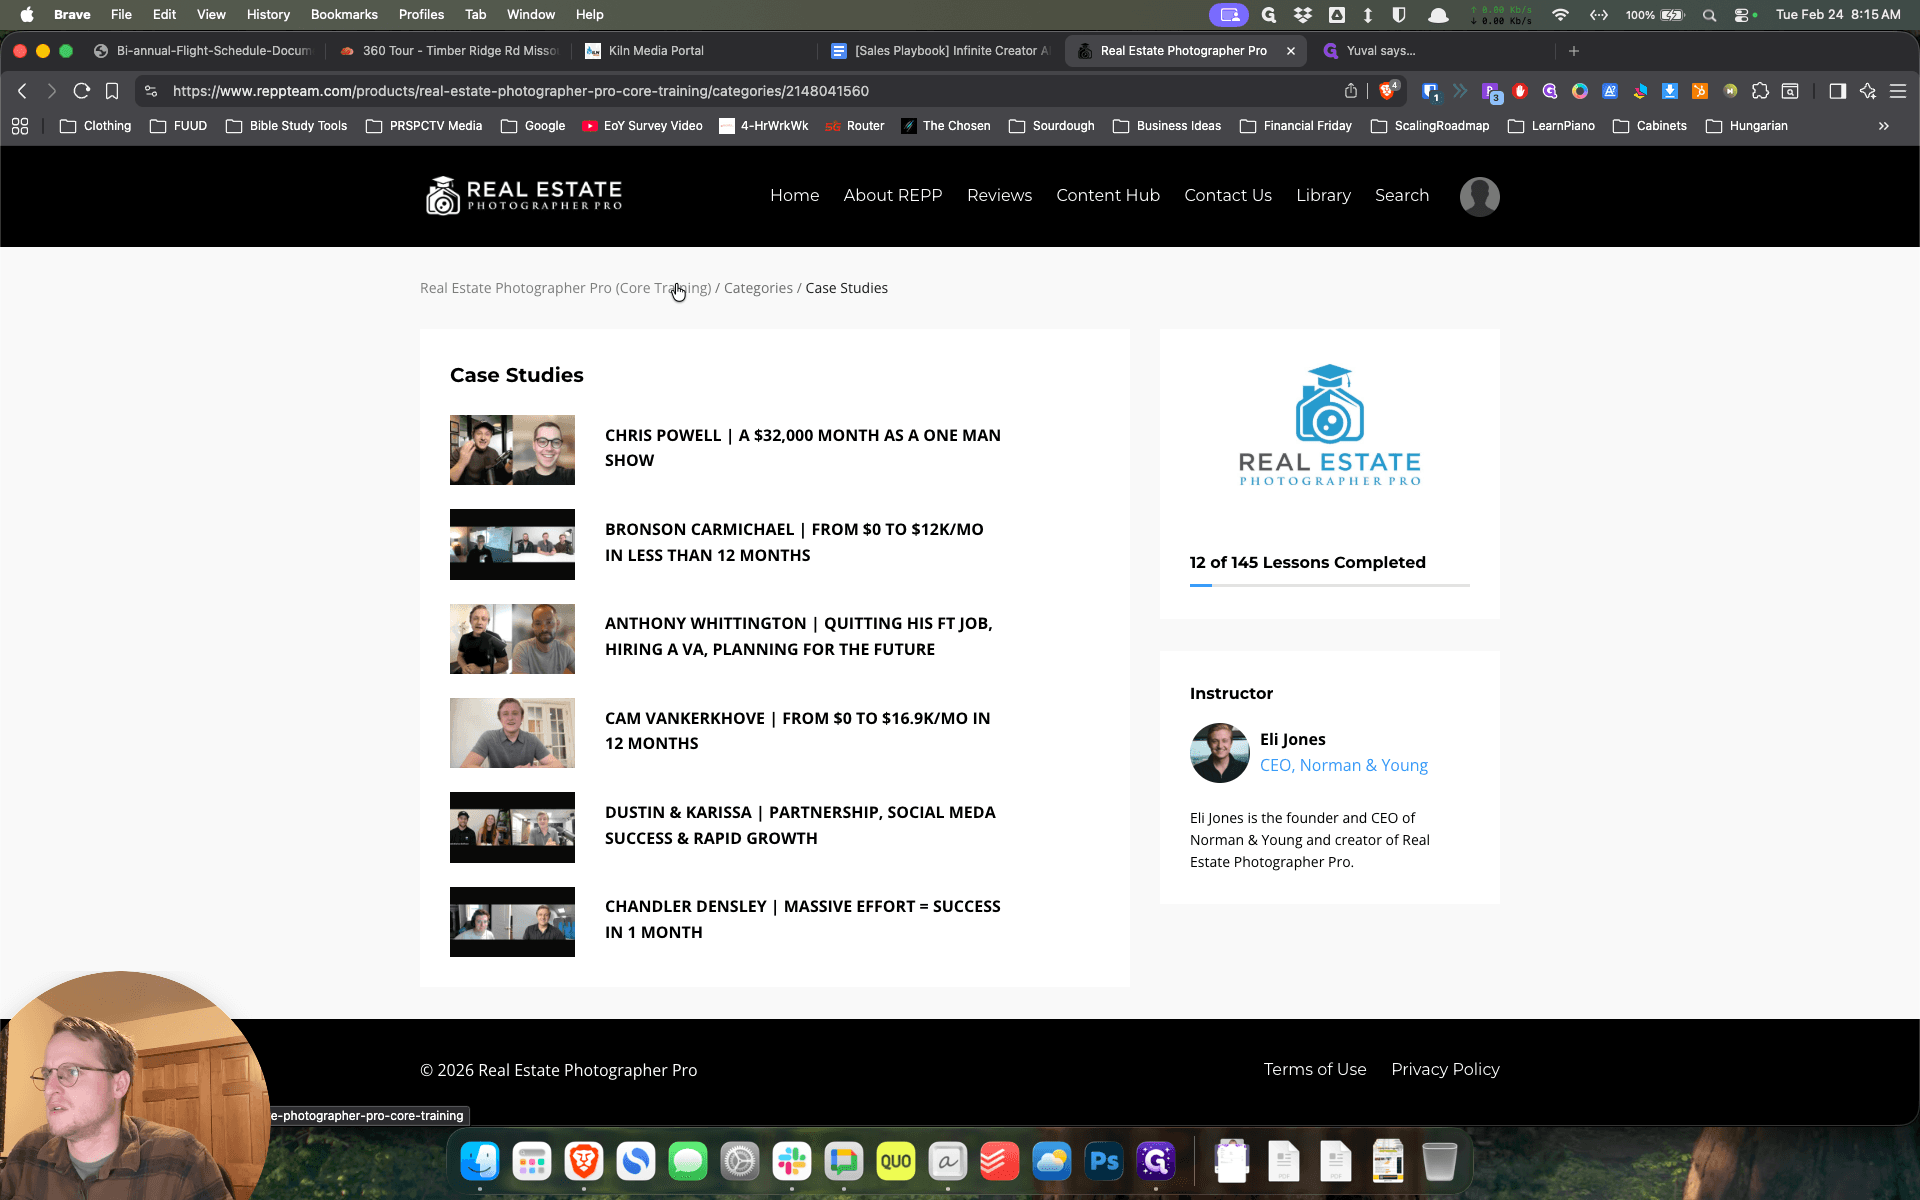Open Finder from the dock
The image size is (1920, 1200).
pos(480,1161)
